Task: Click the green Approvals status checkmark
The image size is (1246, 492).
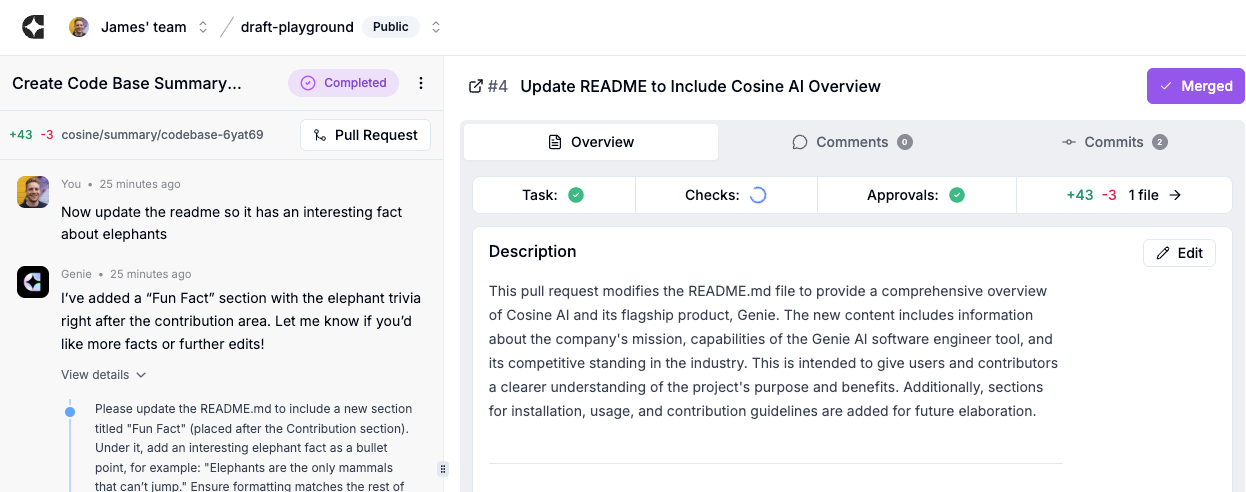Action: (x=957, y=195)
